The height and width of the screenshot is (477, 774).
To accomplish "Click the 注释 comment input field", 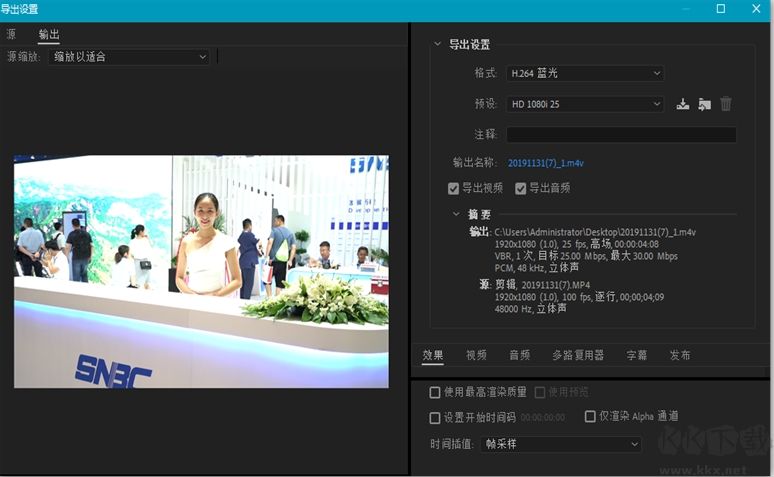I will coord(620,134).
